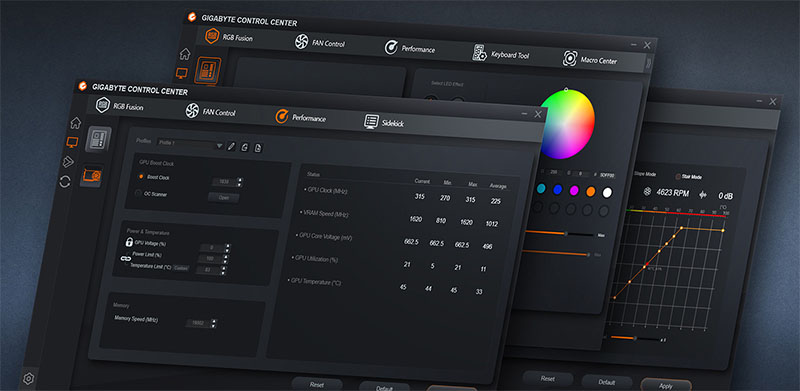Click the Memory Speed value field
The height and width of the screenshot is (391, 800).
coord(197,323)
